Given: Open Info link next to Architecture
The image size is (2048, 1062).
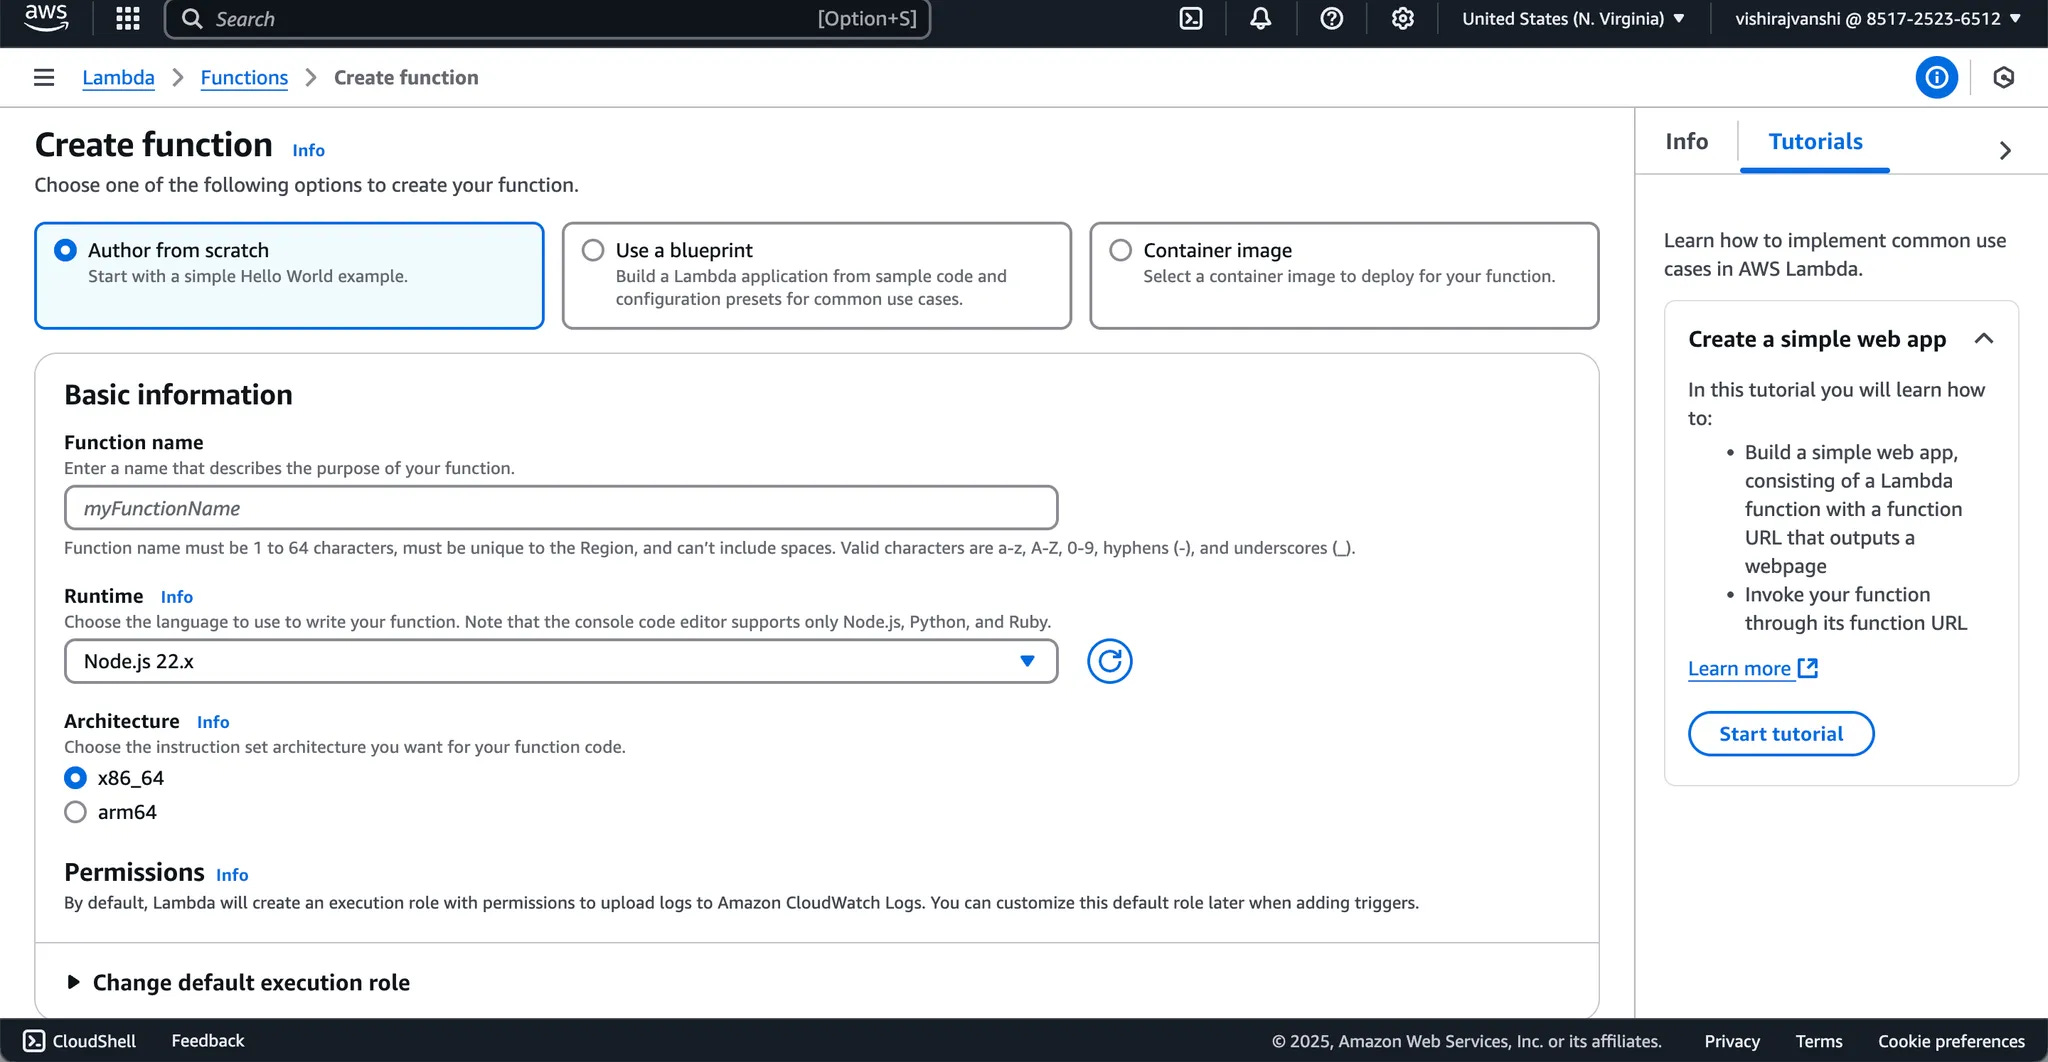Looking at the screenshot, I should (213, 722).
